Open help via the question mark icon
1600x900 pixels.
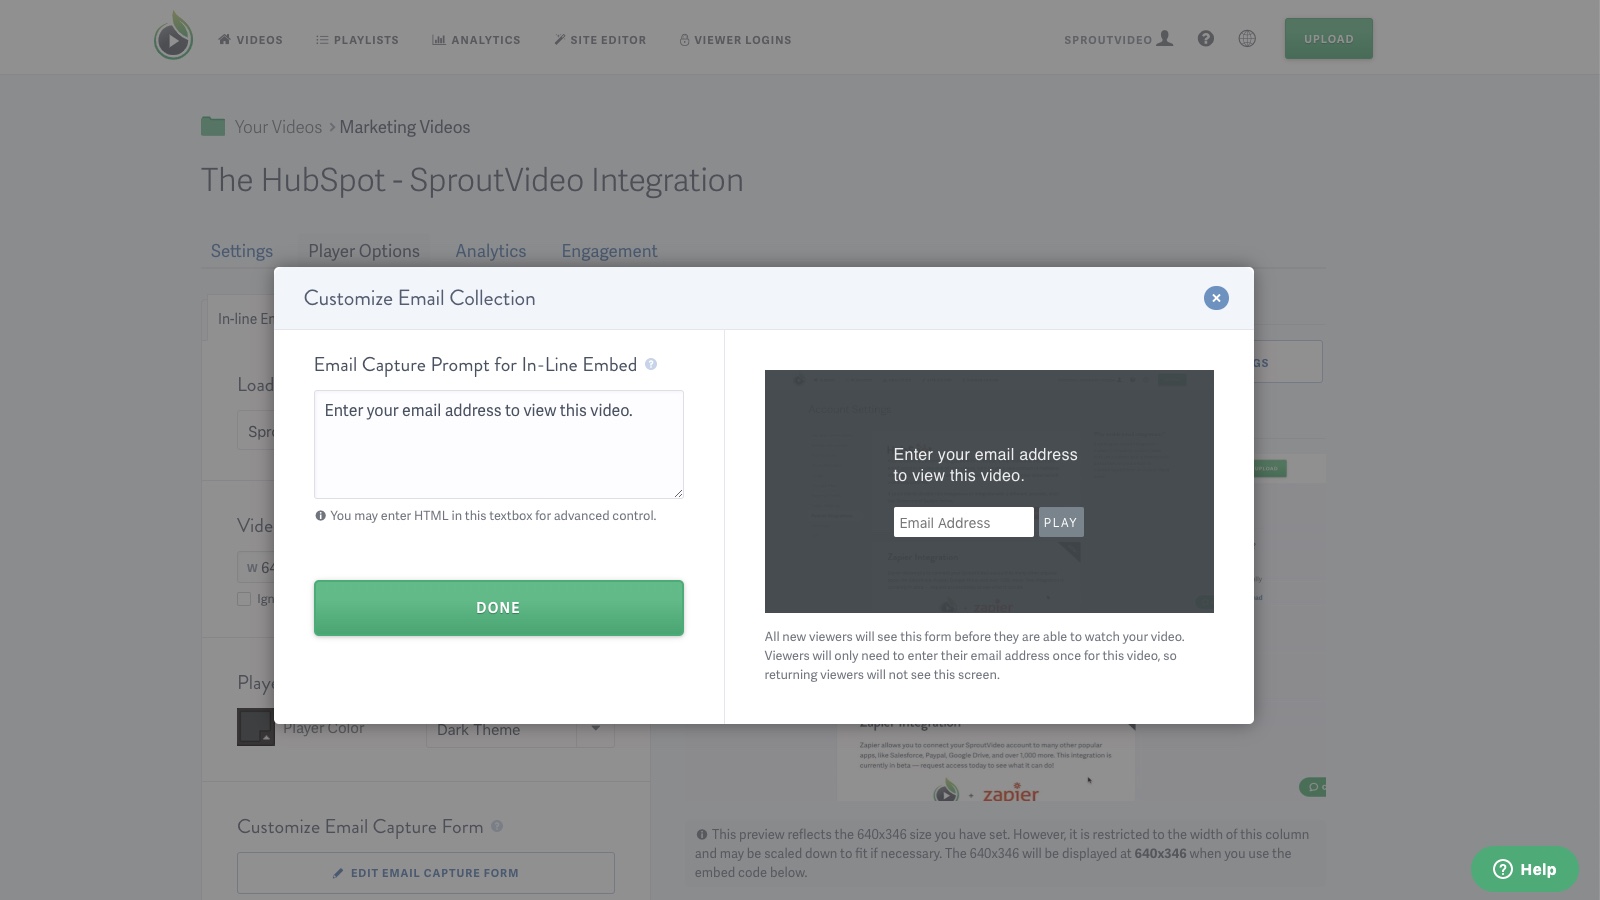(1206, 38)
